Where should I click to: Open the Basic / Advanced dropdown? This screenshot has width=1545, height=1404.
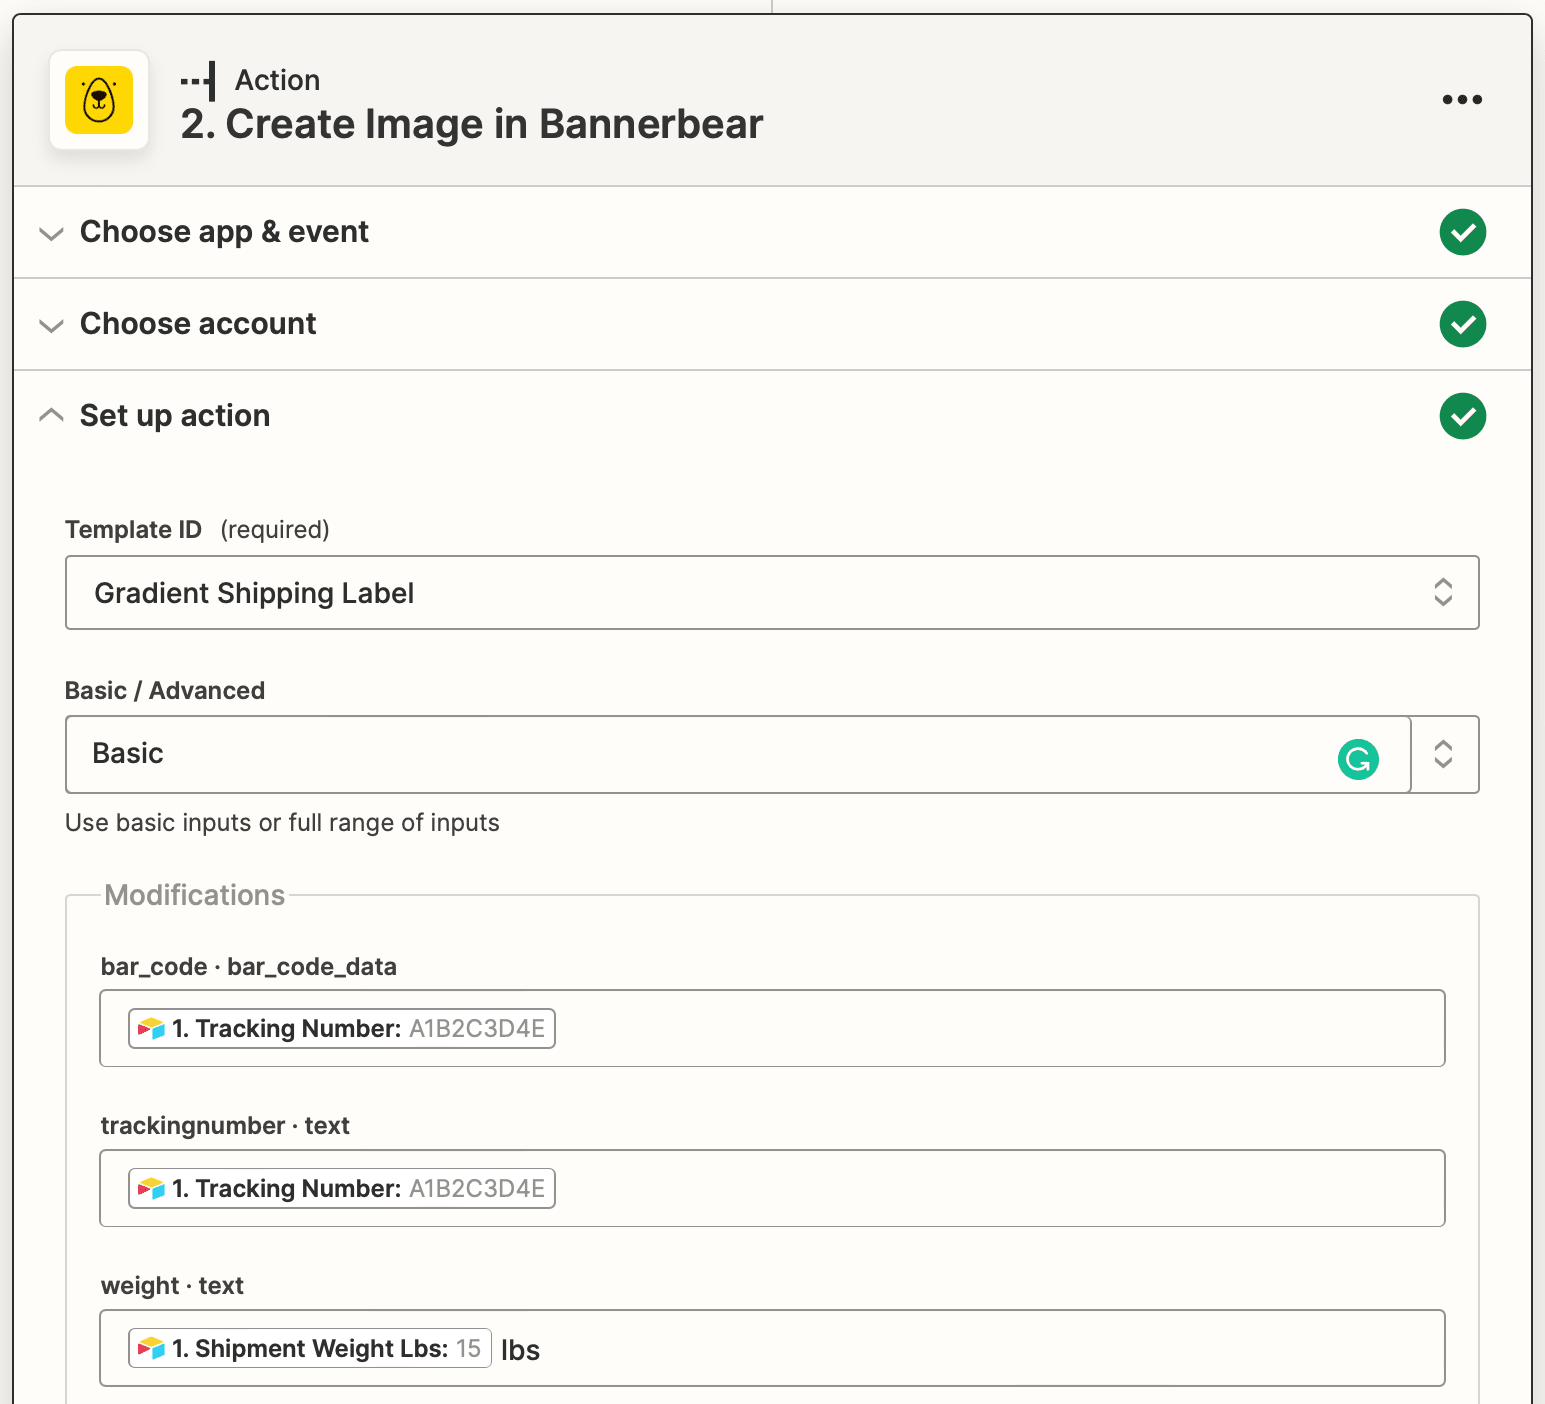[1444, 754]
